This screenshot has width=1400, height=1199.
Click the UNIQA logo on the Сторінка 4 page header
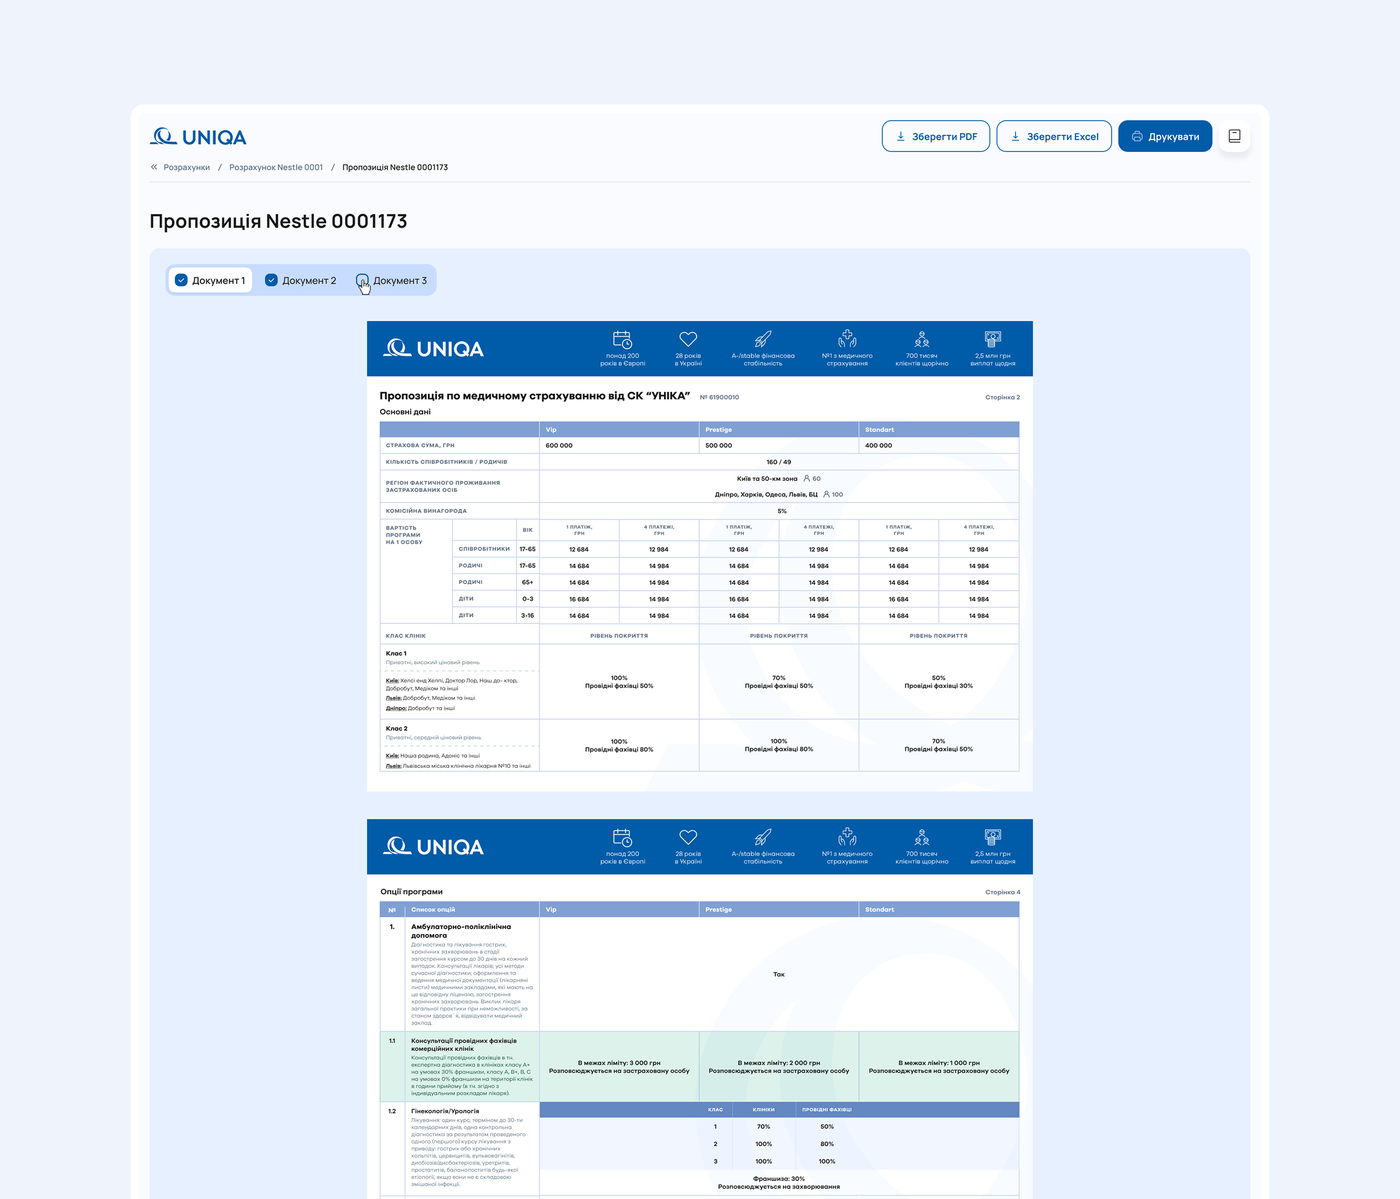tap(433, 846)
